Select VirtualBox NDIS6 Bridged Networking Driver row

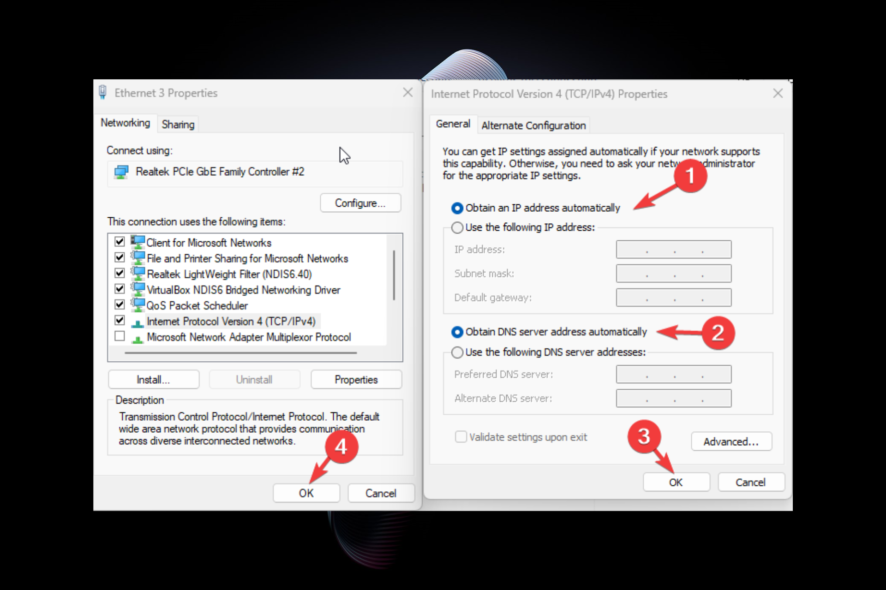tap(244, 290)
